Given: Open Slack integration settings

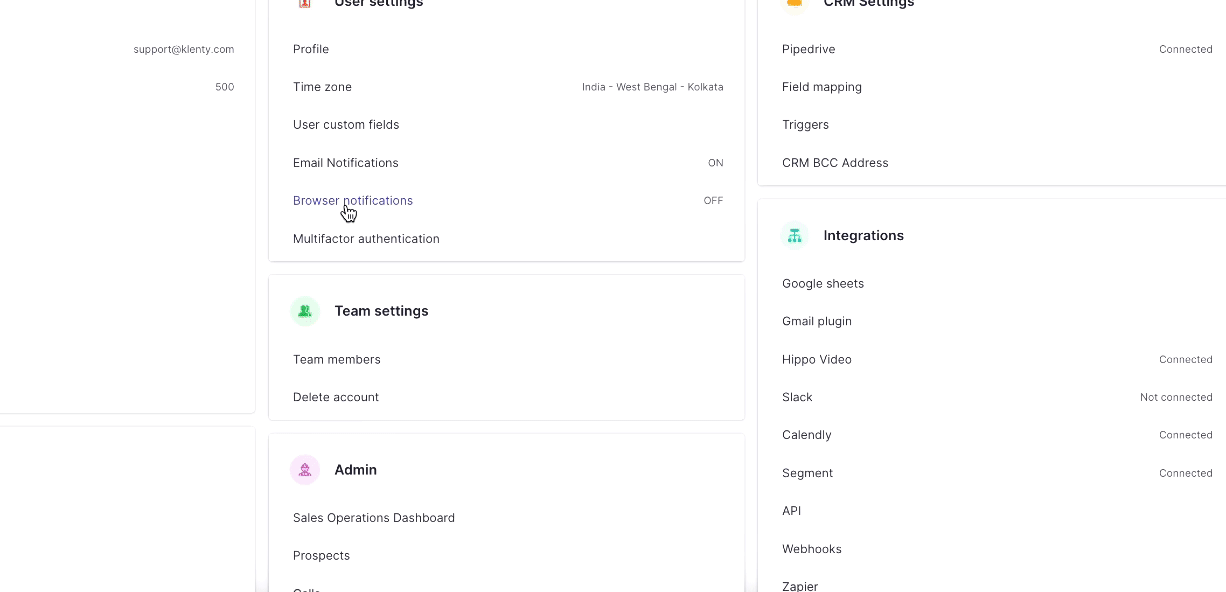Looking at the screenshot, I should point(797,397).
